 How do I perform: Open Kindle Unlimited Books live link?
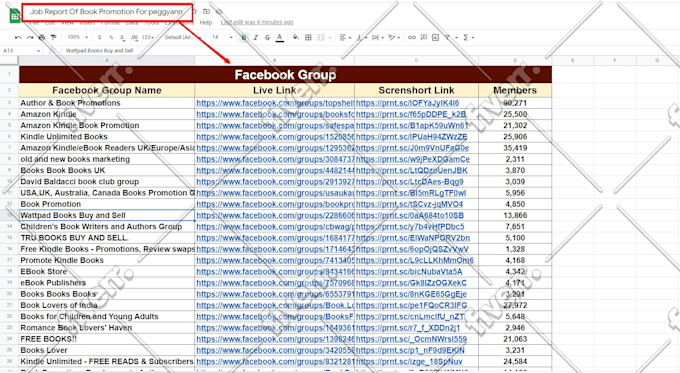275,137
